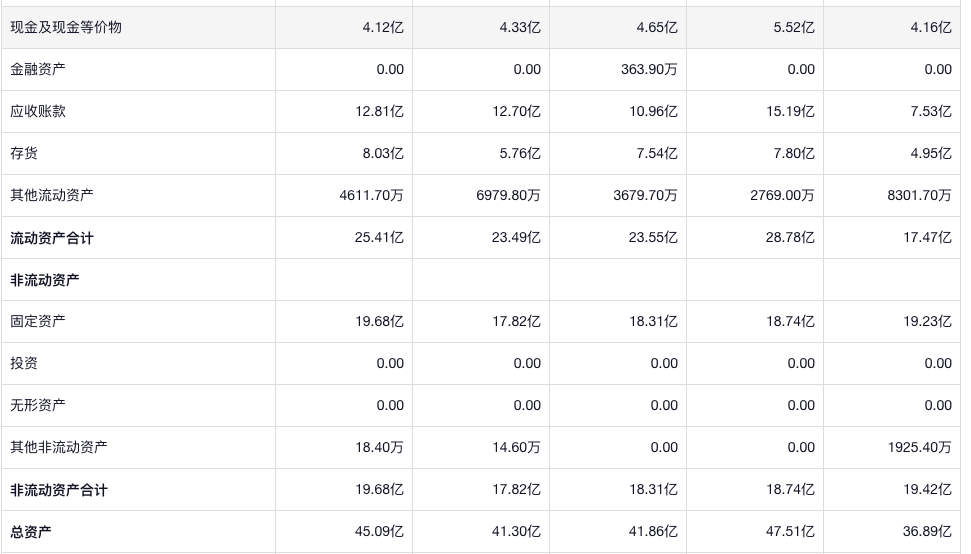Click the 47.51亿 total assets value

coord(789,532)
